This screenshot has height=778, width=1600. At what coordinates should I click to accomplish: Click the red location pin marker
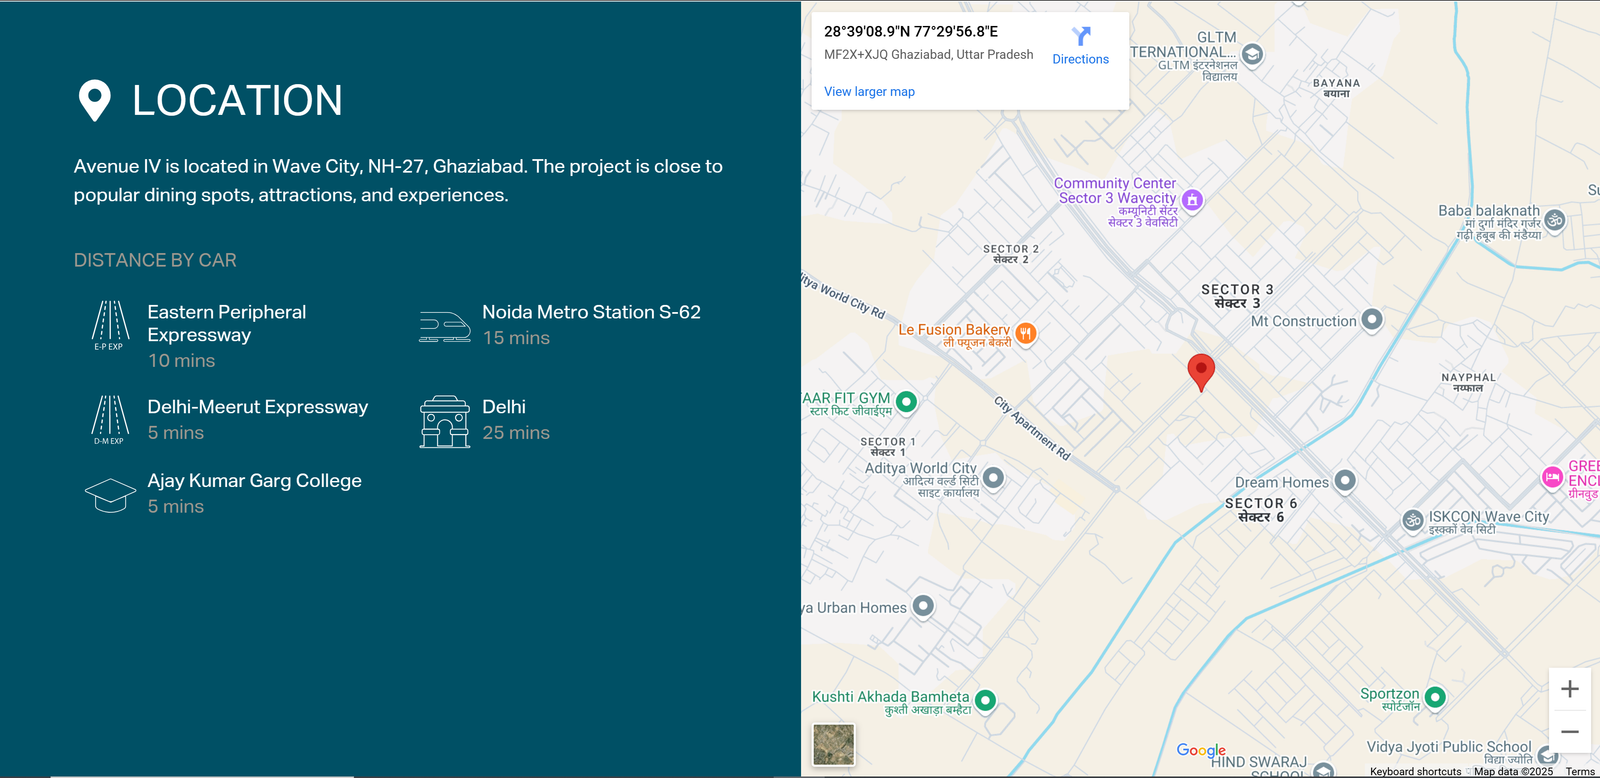[1200, 371]
